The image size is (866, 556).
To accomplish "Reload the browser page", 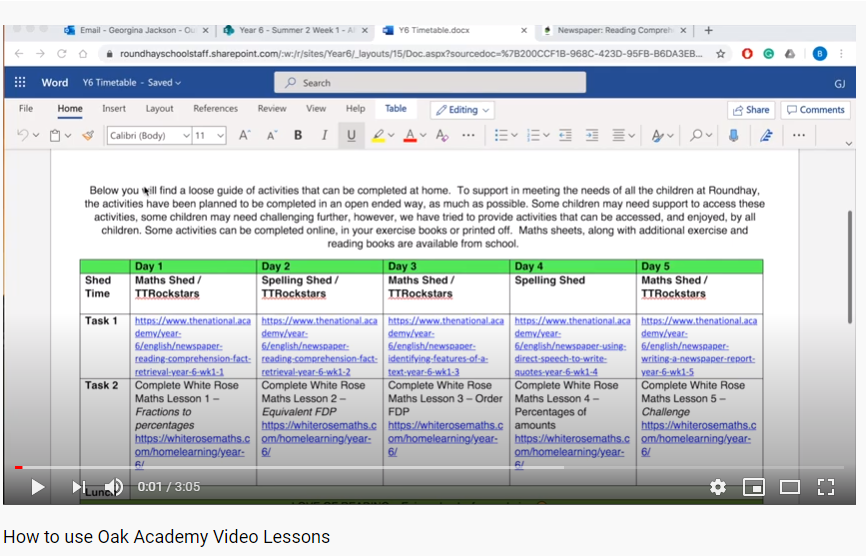I will pos(61,54).
